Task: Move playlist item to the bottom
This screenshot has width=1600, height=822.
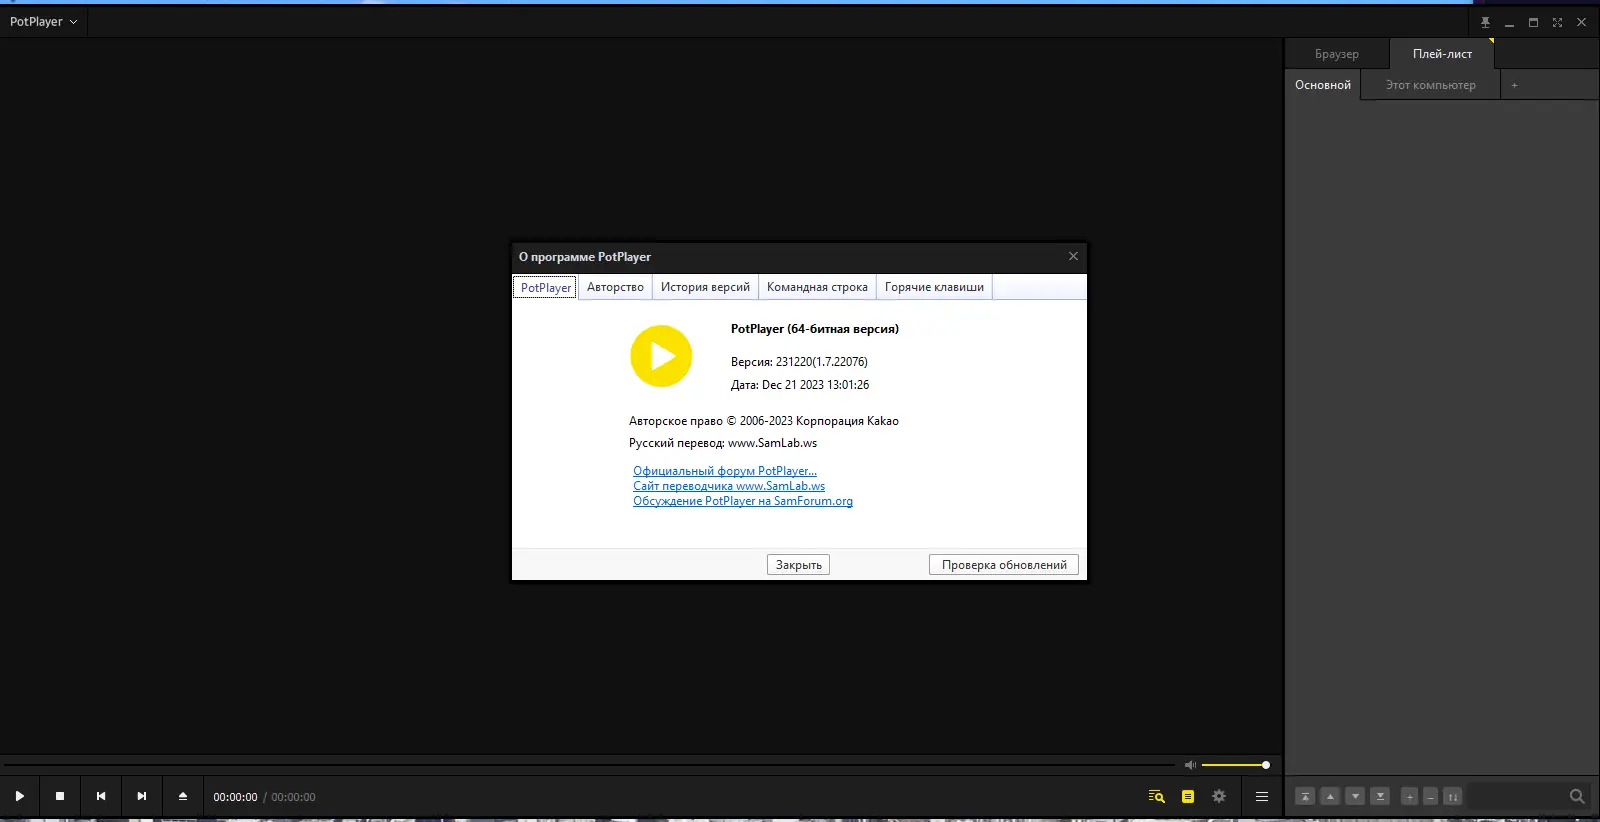Action: pyautogui.click(x=1380, y=796)
